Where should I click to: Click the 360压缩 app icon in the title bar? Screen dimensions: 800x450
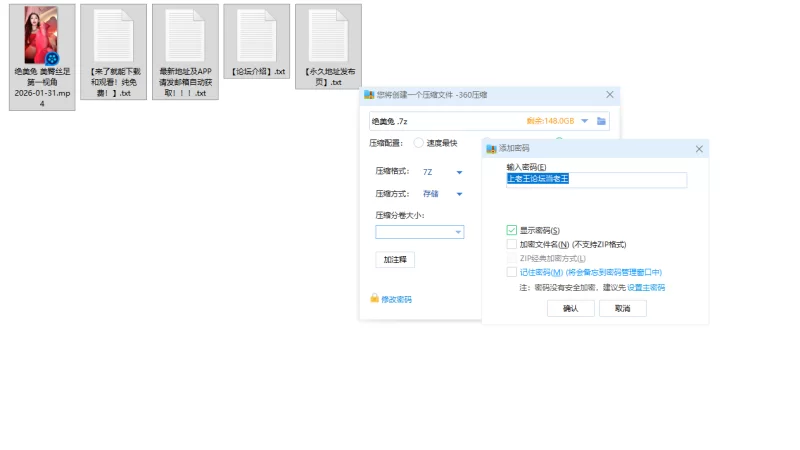[x=369, y=94]
